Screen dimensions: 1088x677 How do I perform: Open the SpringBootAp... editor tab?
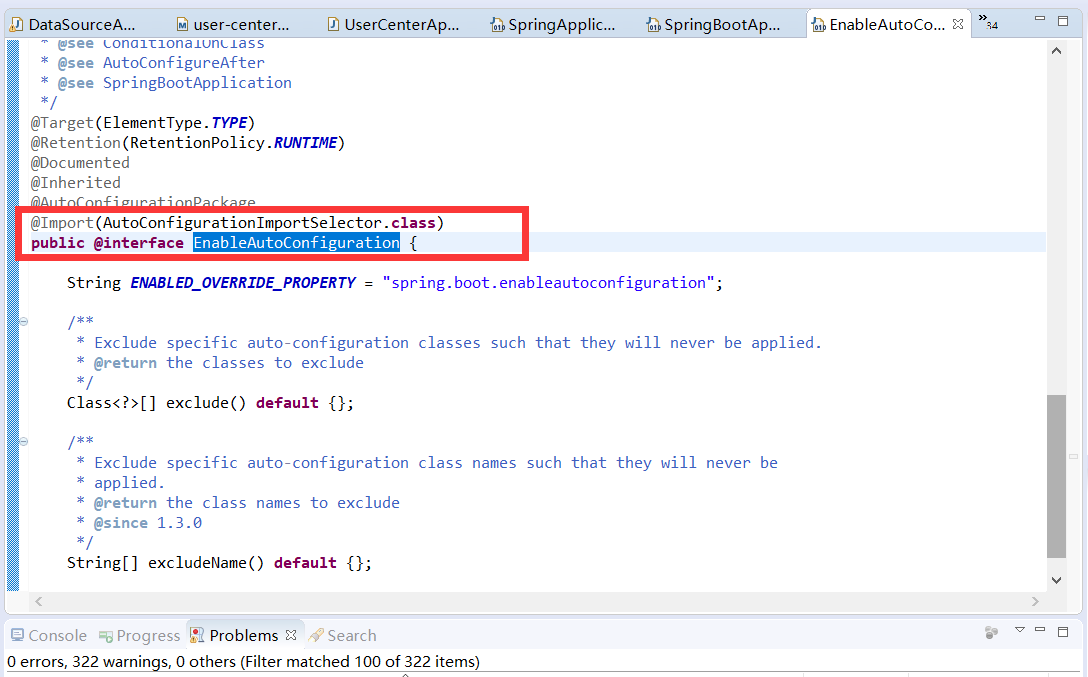713,25
